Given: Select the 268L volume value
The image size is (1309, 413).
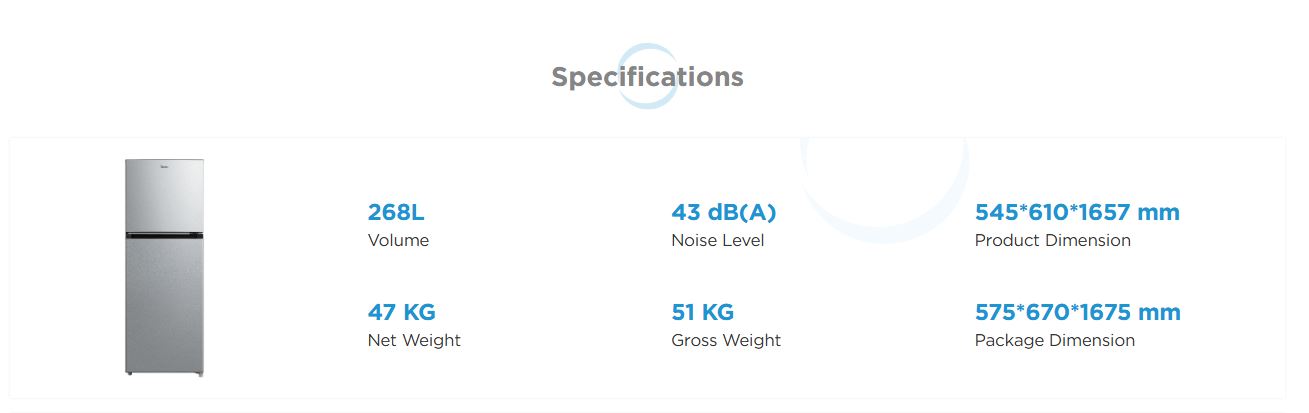Looking at the screenshot, I should (x=396, y=212).
